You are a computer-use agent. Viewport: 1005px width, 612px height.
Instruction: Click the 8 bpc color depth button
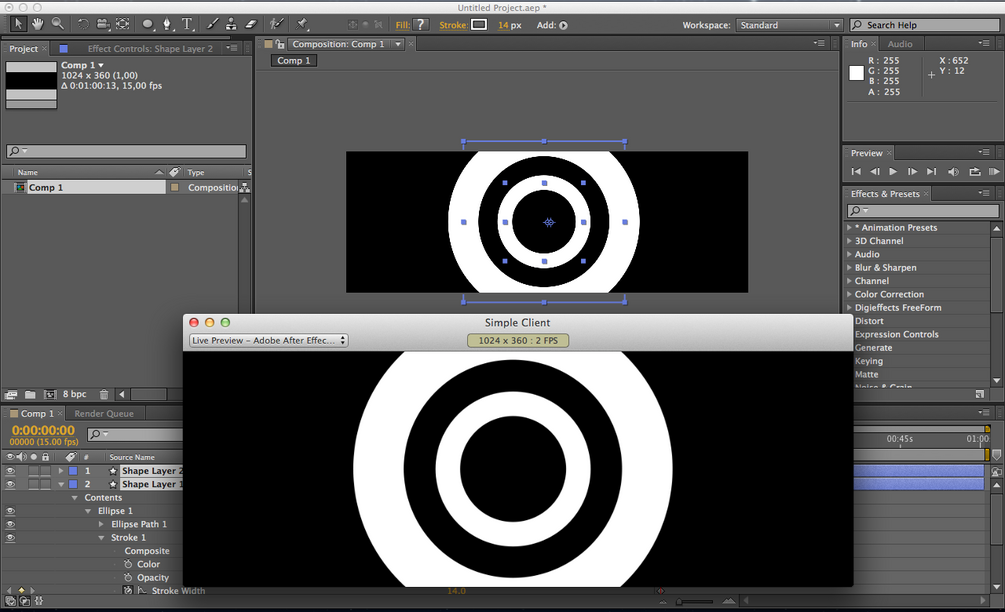[x=74, y=395]
